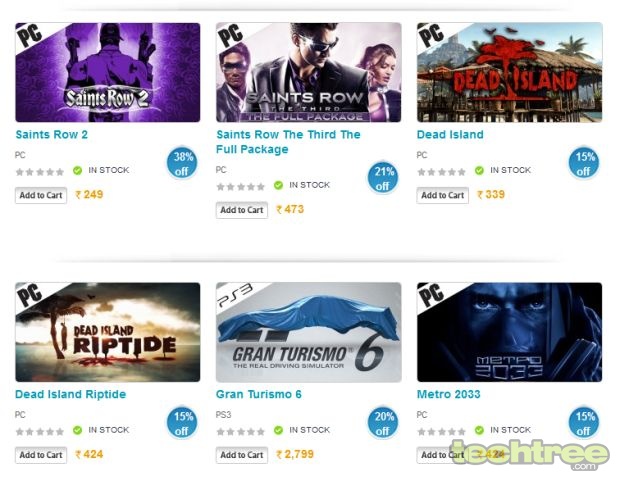Open the Gran Turismo 6 title link
The width and height of the screenshot is (620, 481).
point(259,394)
